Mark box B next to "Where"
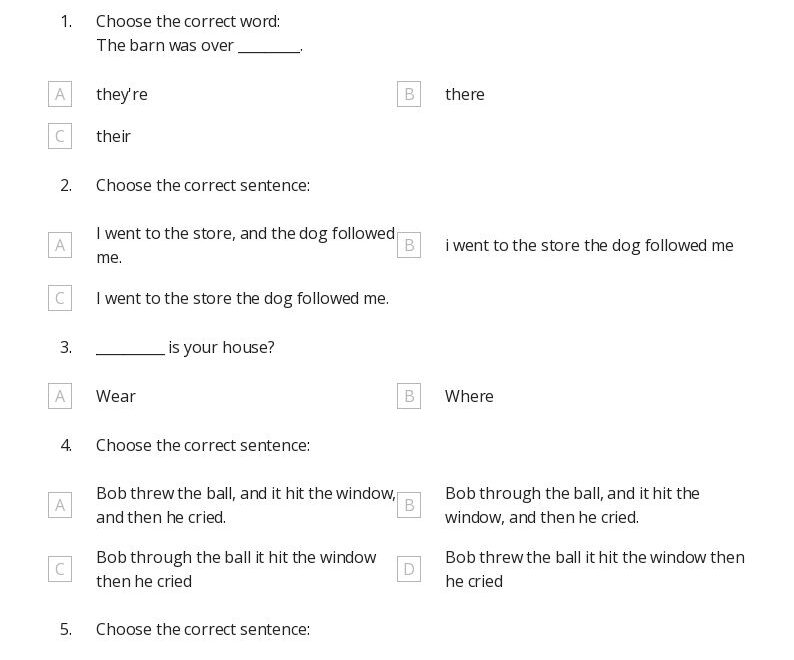Viewport: 794px width, 660px height. click(x=409, y=396)
